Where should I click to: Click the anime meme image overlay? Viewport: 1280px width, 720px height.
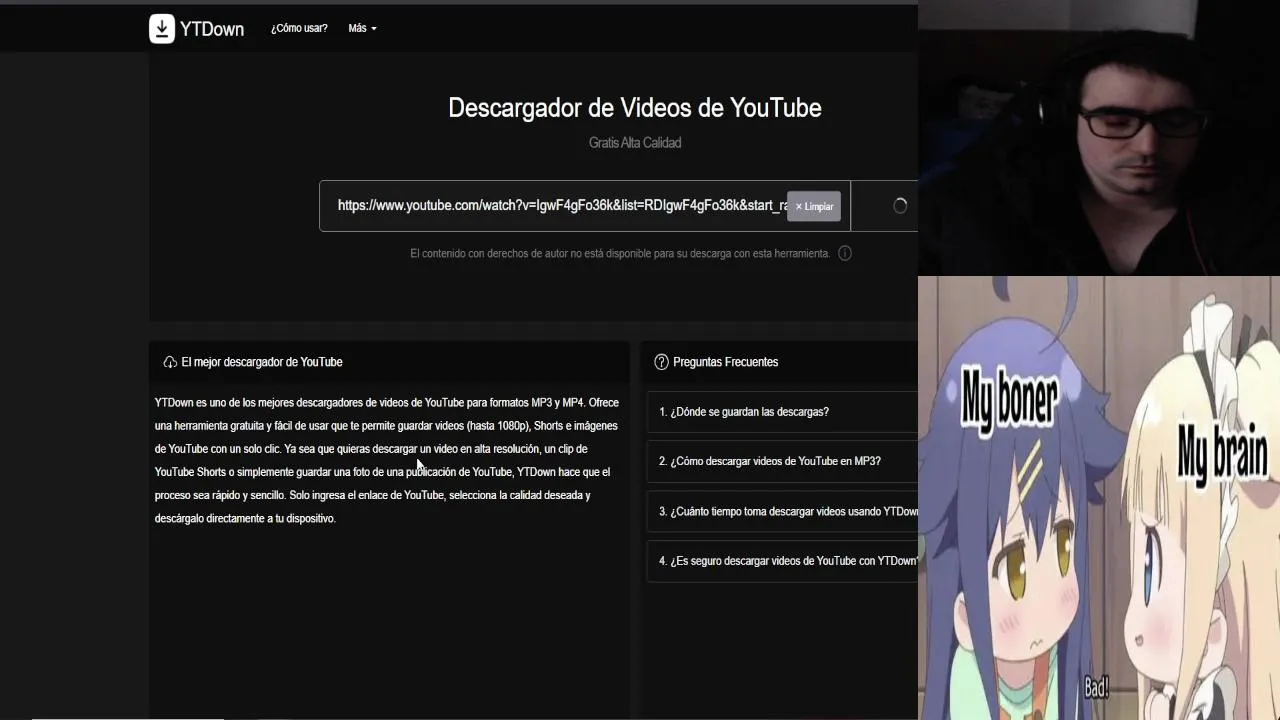pyautogui.click(x=1099, y=498)
